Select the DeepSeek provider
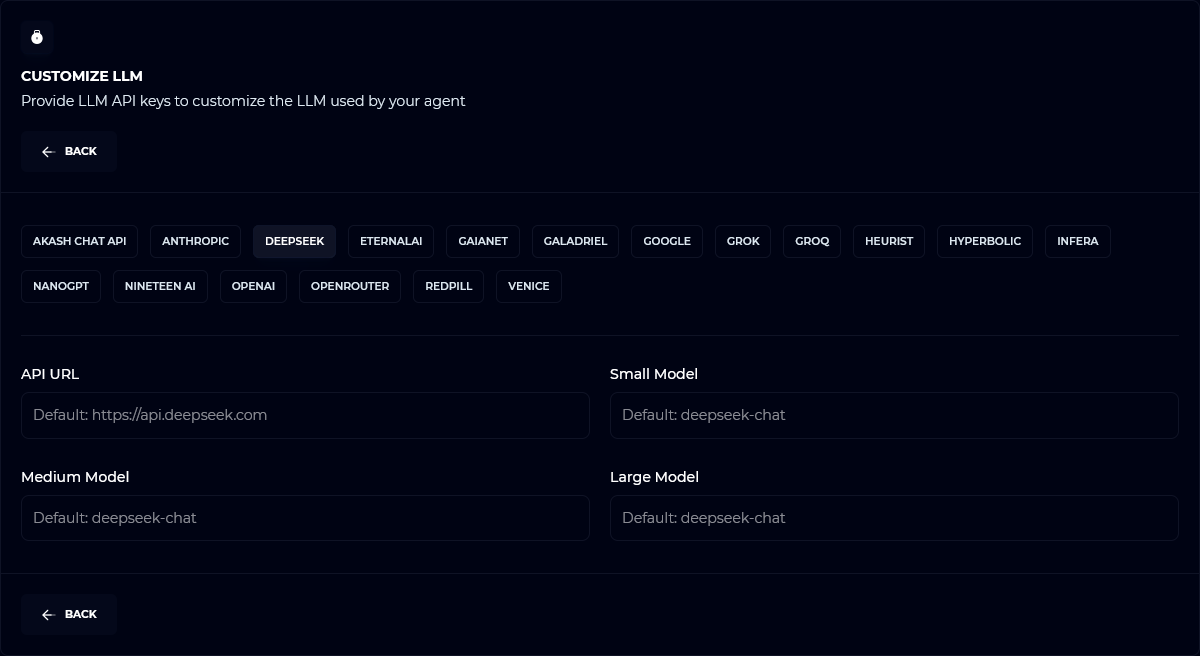Image resolution: width=1200 pixels, height=656 pixels. pos(295,241)
